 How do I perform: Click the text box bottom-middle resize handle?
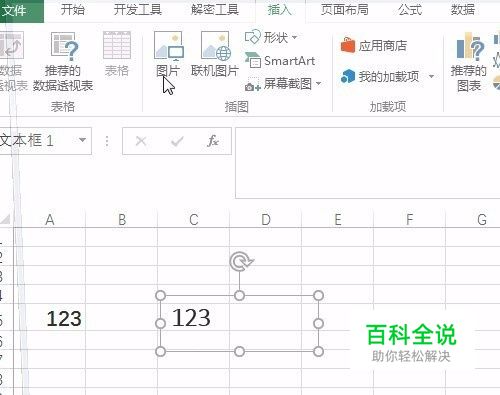click(x=239, y=351)
